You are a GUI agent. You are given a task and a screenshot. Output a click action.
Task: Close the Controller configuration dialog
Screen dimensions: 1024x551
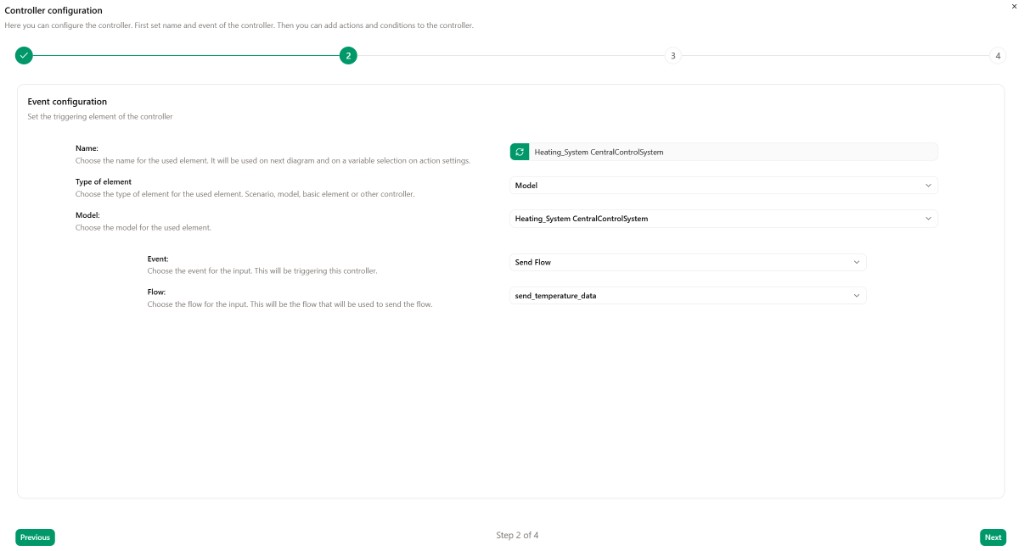coord(1014,7)
